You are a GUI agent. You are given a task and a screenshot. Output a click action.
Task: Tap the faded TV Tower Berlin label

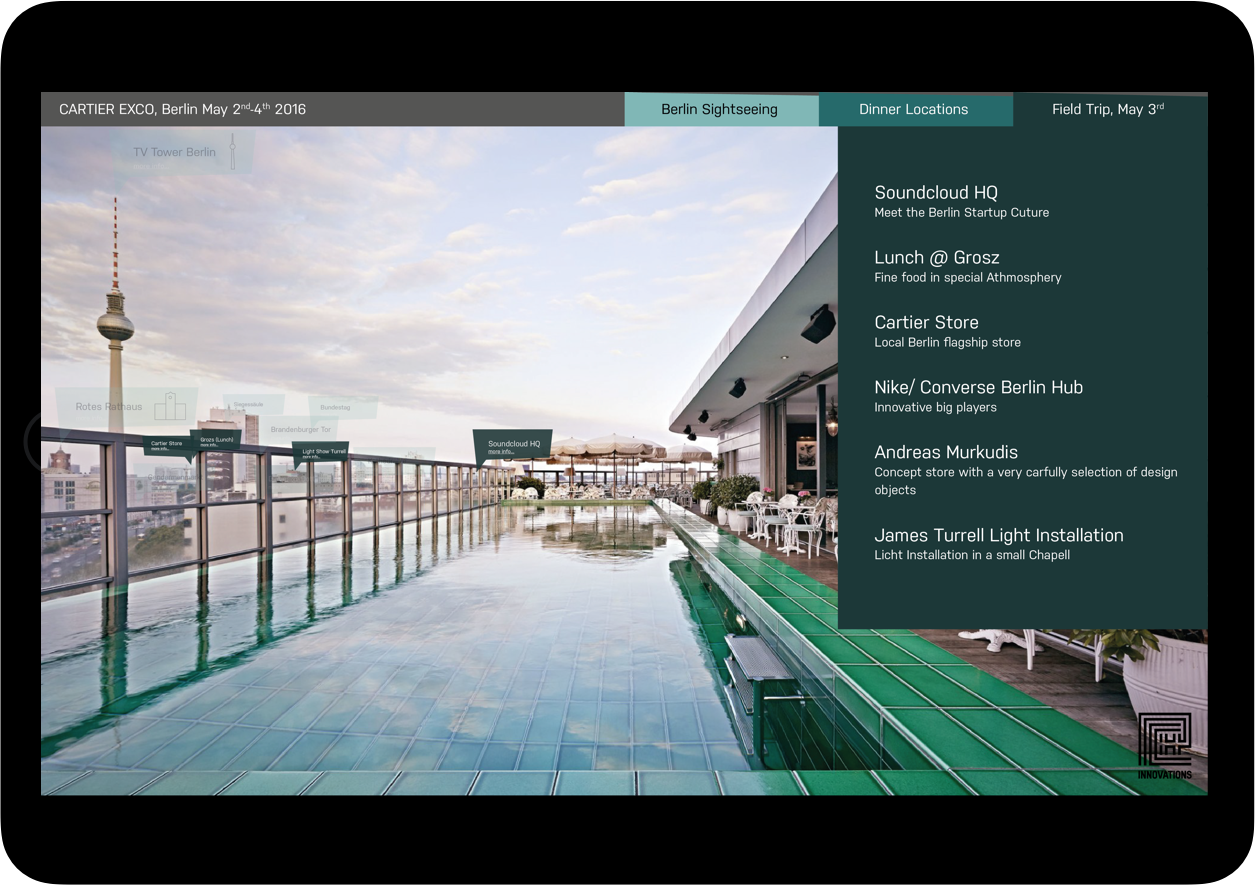pos(175,152)
